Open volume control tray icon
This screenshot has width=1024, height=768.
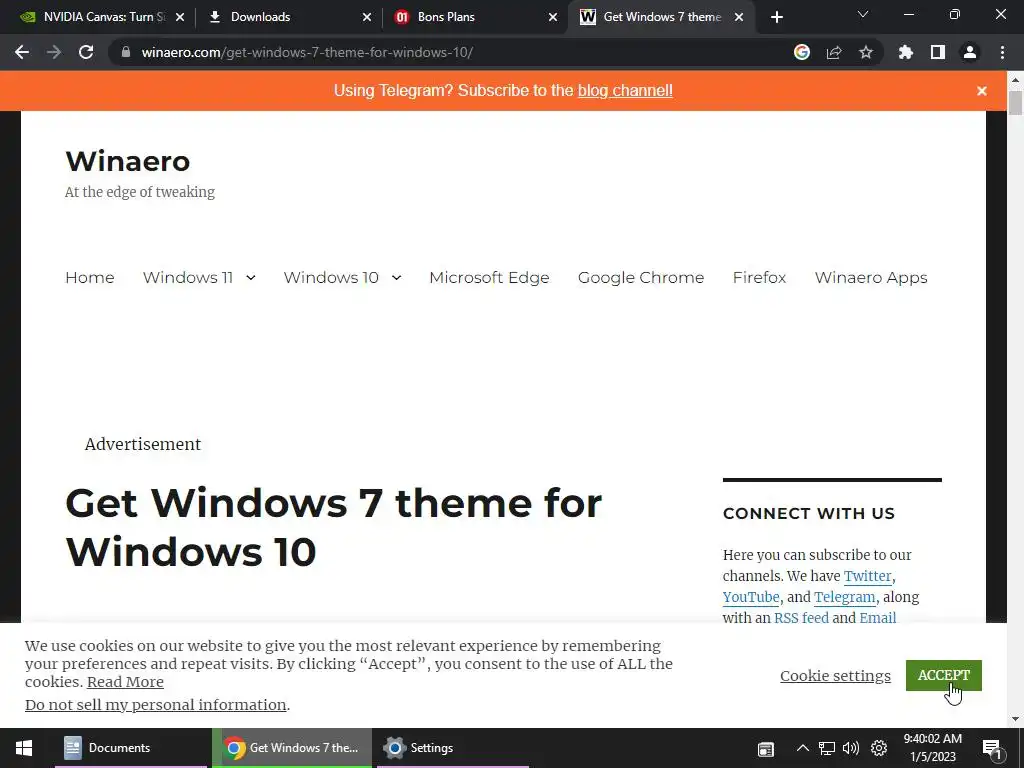851,748
